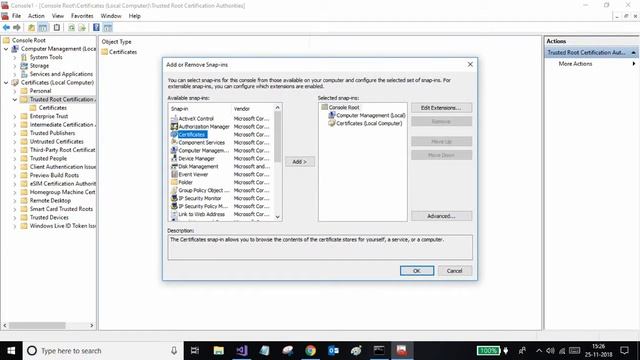The image size is (640, 360).
Task: Click the Back arrow in the MMC toolbar
Action: click(x=6, y=27)
